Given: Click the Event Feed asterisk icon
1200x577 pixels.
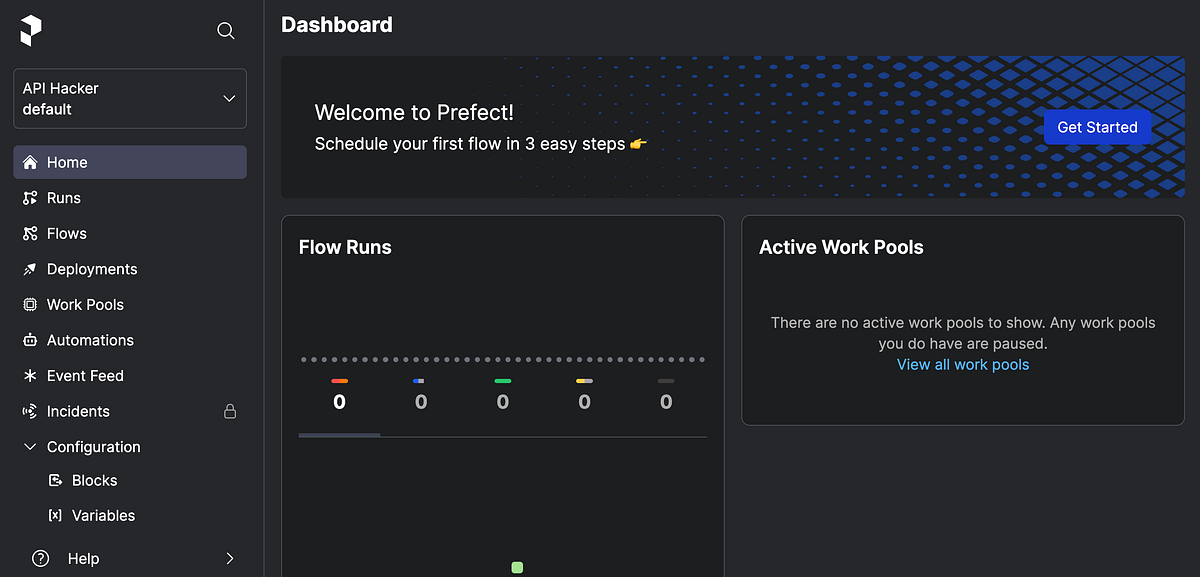Looking at the screenshot, I should (x=29, y=376).
